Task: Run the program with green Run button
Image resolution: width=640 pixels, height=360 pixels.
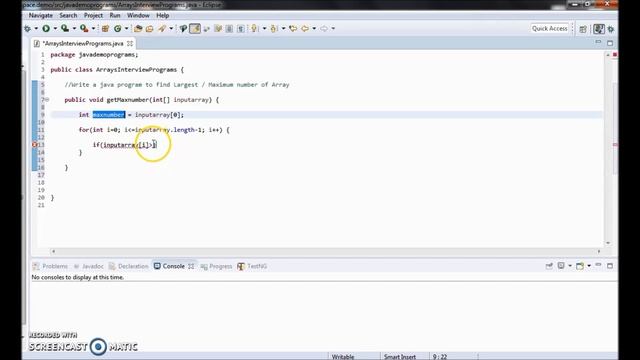Action: (x=46, y=29)
